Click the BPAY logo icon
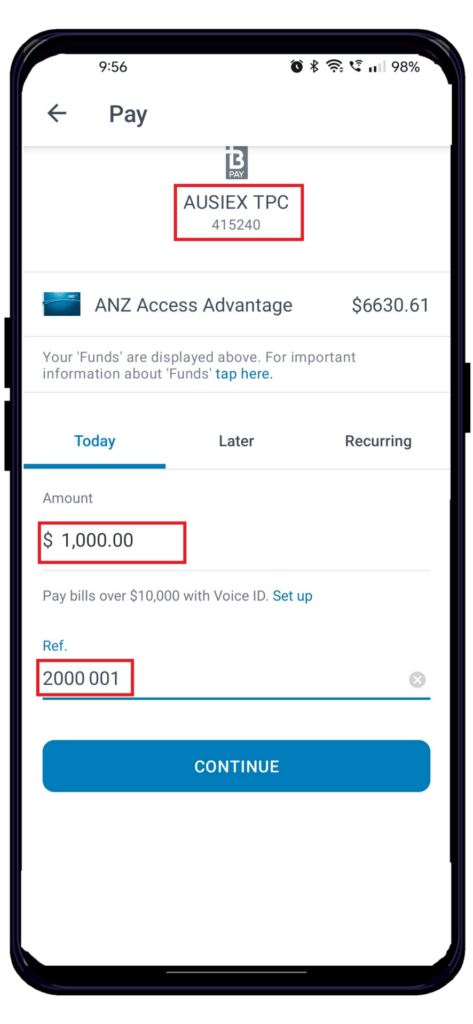This screenshot has width=473, height=1024. click(236, 163)
